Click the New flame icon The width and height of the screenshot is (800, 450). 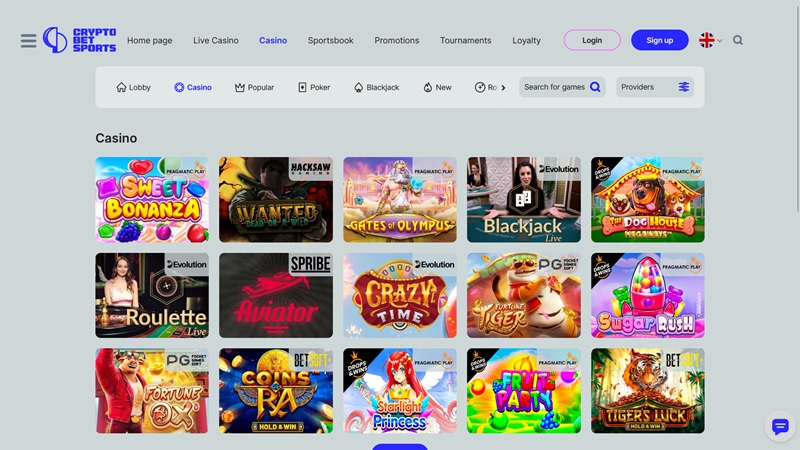click(x=428, y=87)
